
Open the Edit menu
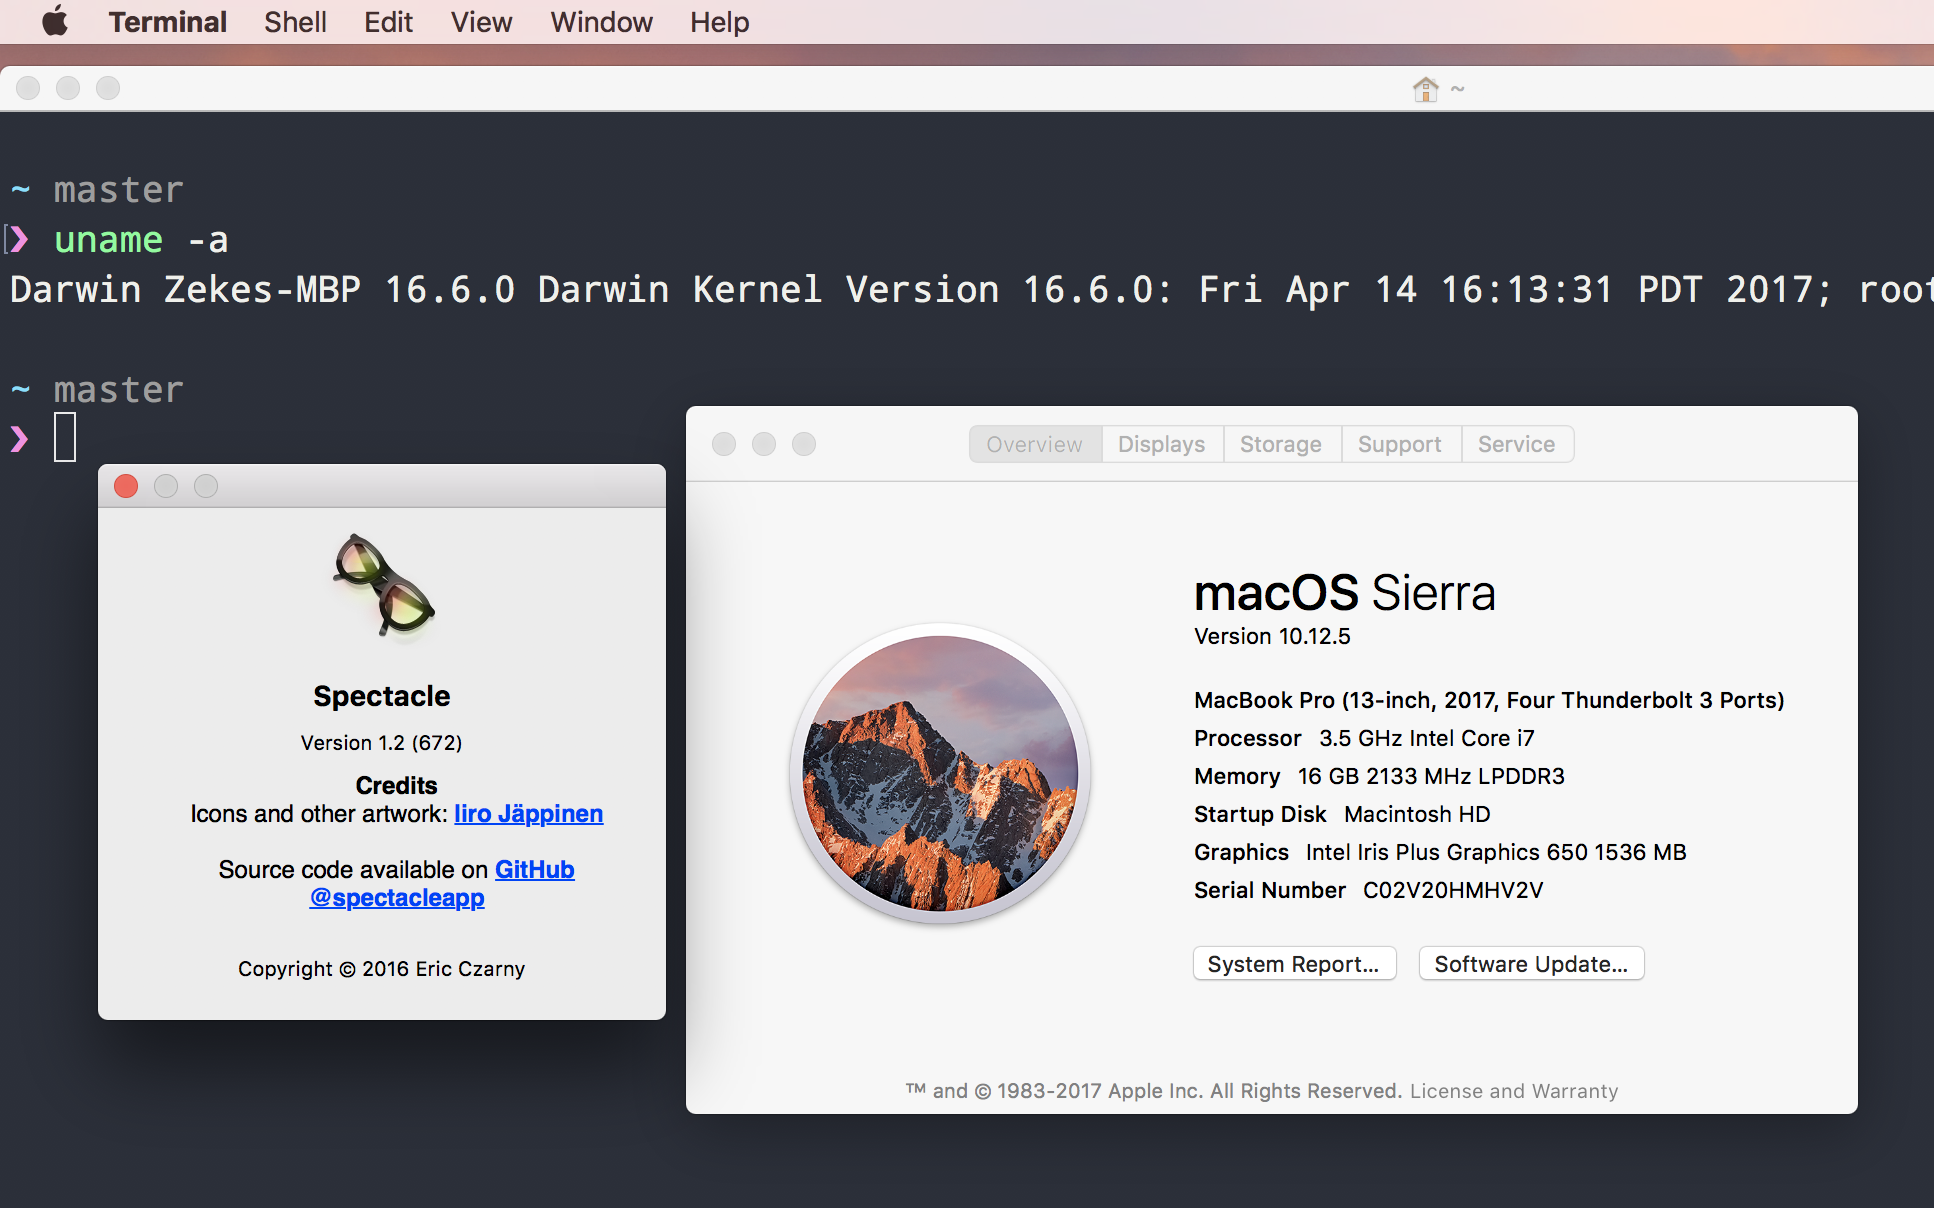tap(388, 22)
